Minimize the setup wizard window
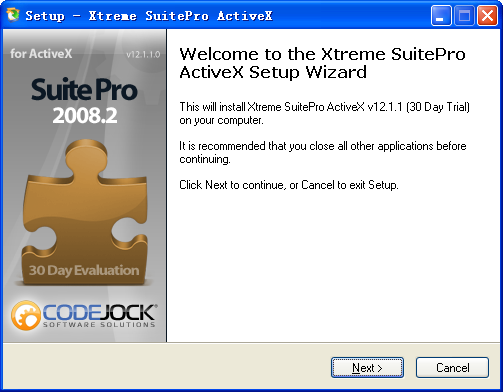 click(x=441, y=16)
